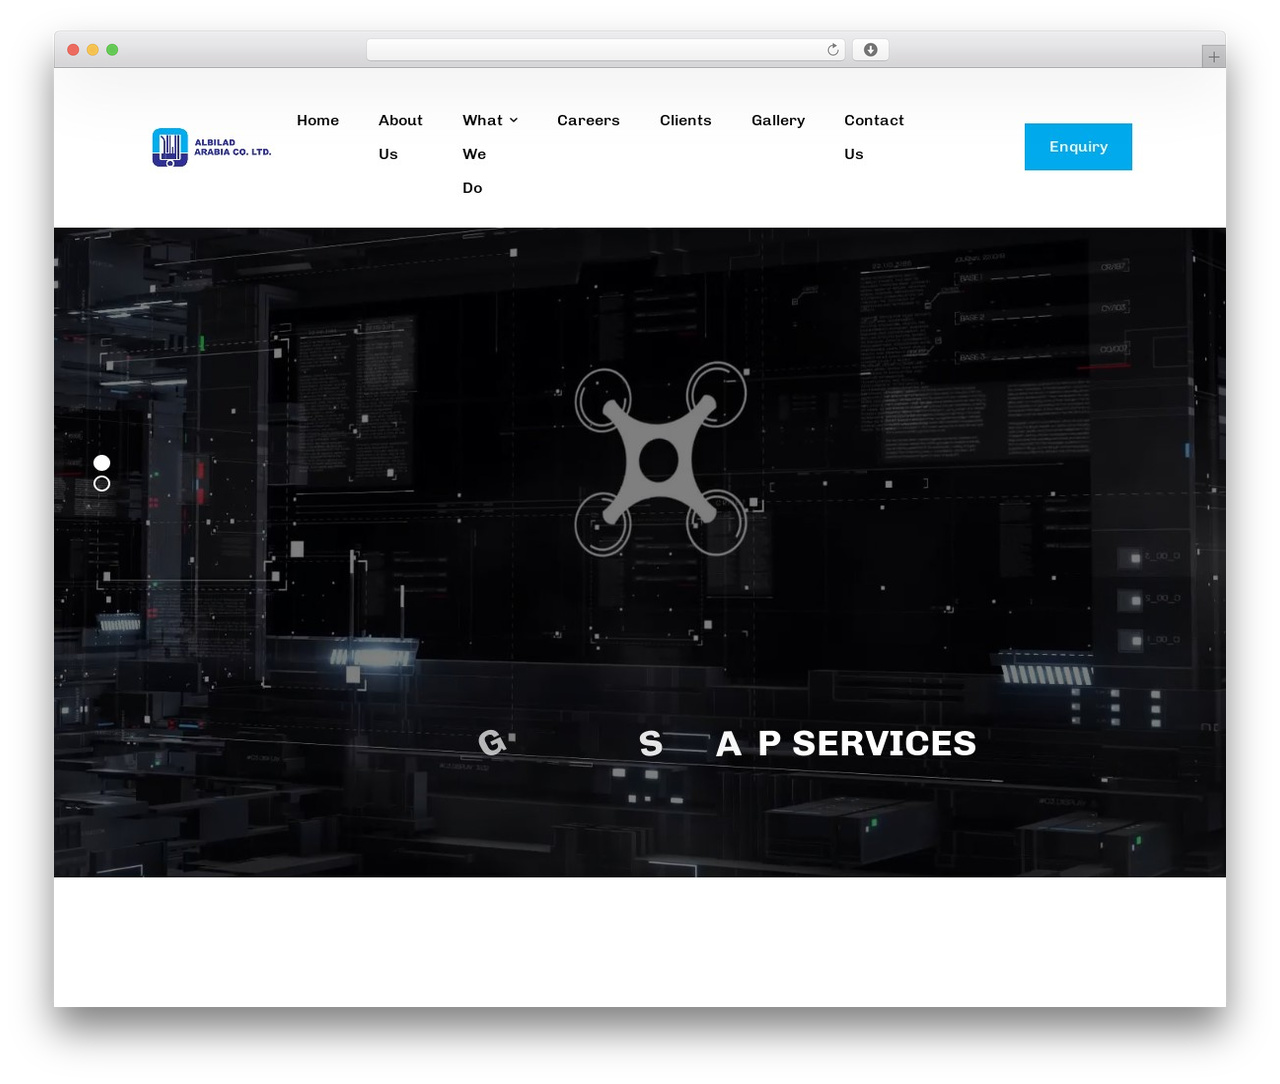Add a new browser tab

click(x=1213, y=57)
